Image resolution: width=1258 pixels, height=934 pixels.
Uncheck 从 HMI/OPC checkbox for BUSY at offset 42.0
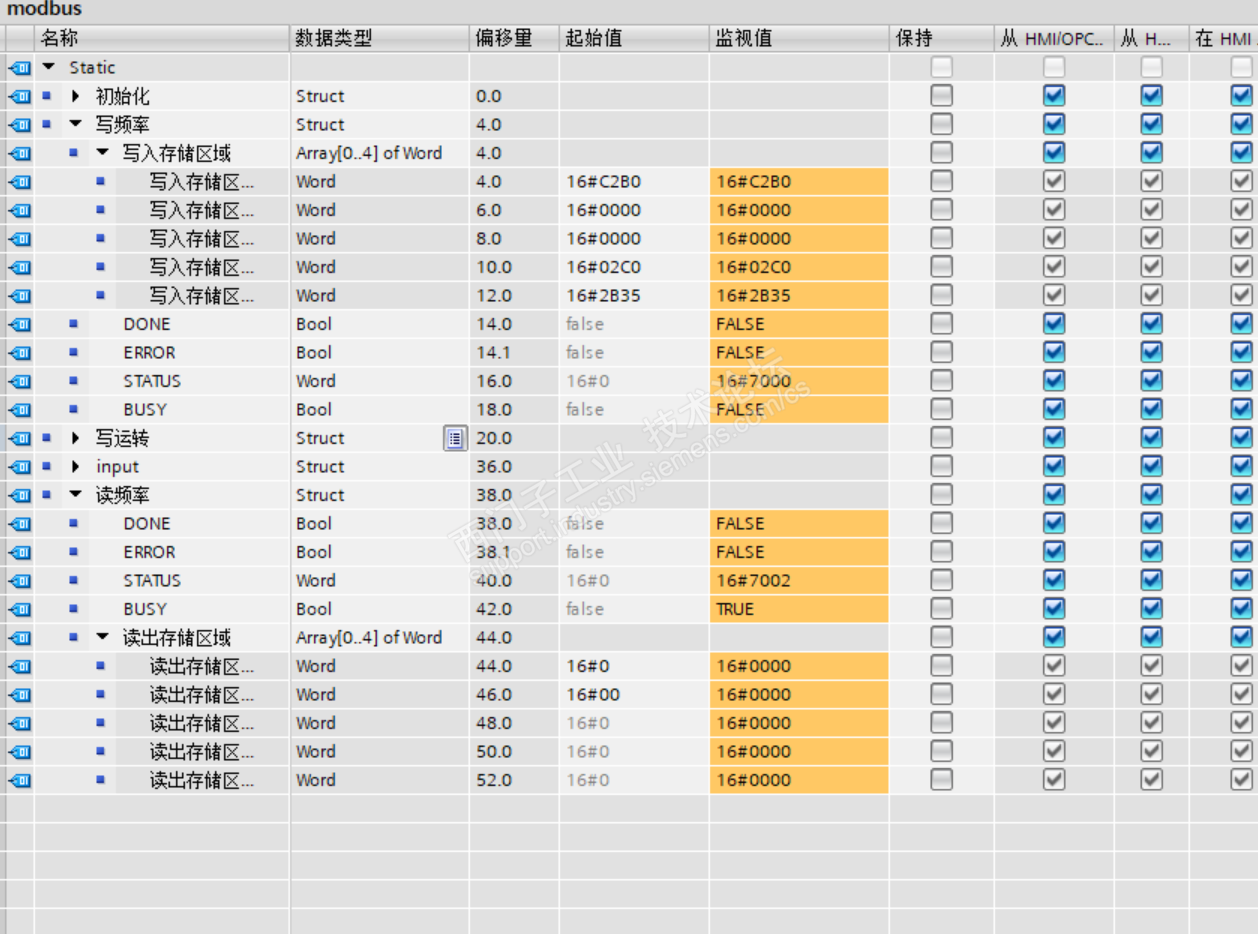click(x=1054, y=609)
